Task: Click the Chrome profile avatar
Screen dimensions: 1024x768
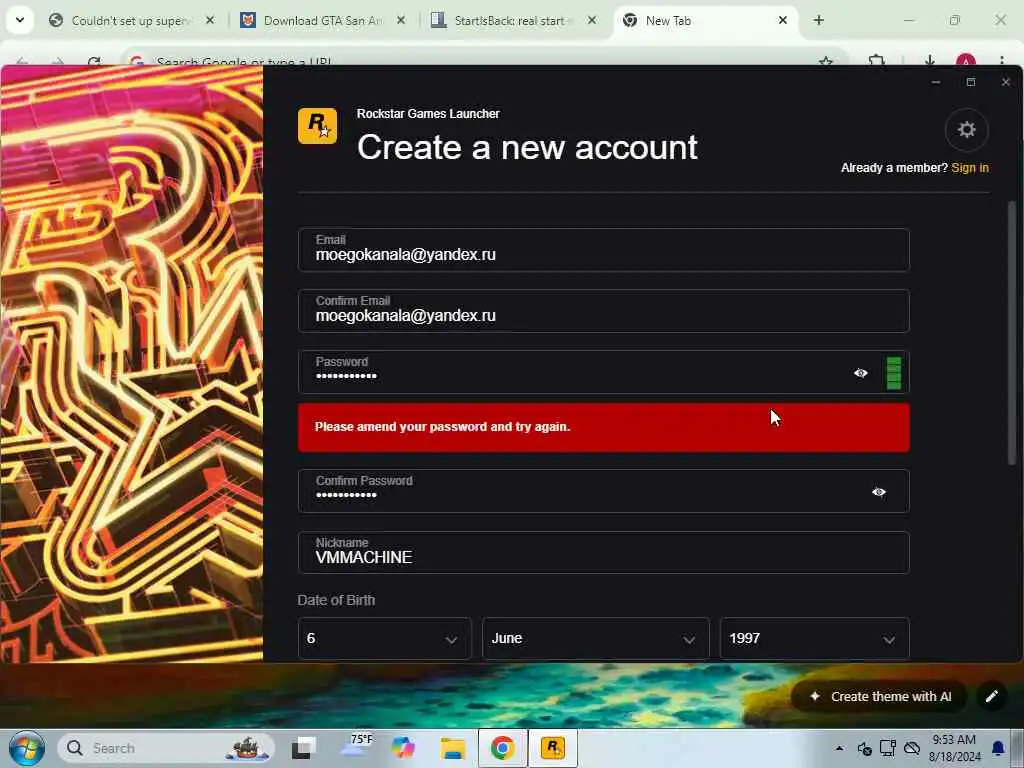Action: tap(965, 62)
